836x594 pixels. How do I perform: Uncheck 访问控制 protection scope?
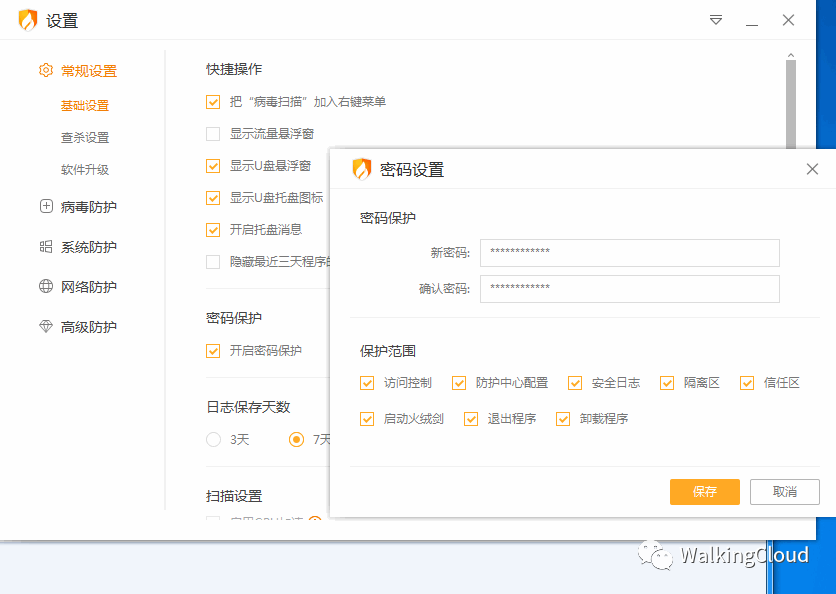[x=367, y=383]
